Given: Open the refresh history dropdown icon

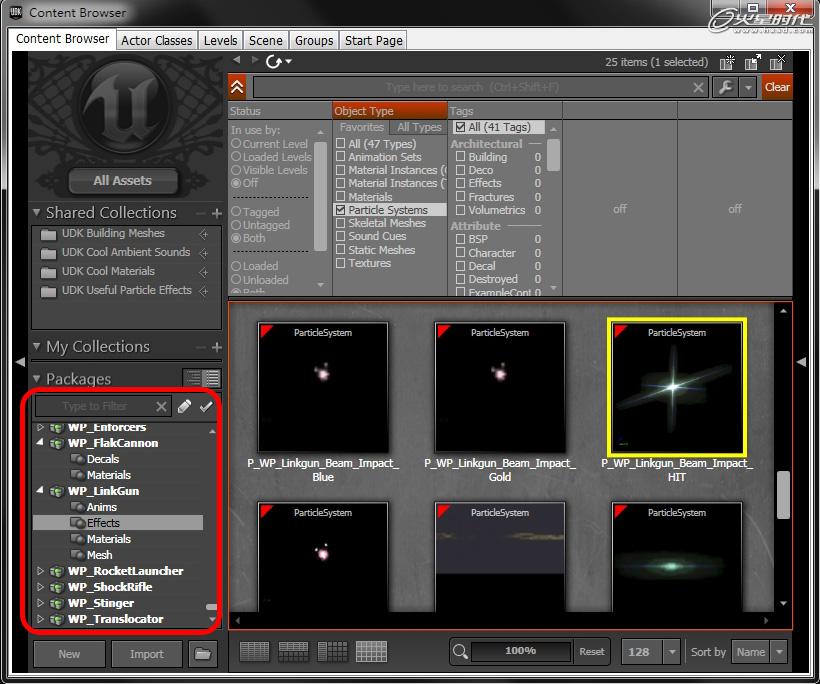Looking at the screenshot, I should click(x=289, y=62).
